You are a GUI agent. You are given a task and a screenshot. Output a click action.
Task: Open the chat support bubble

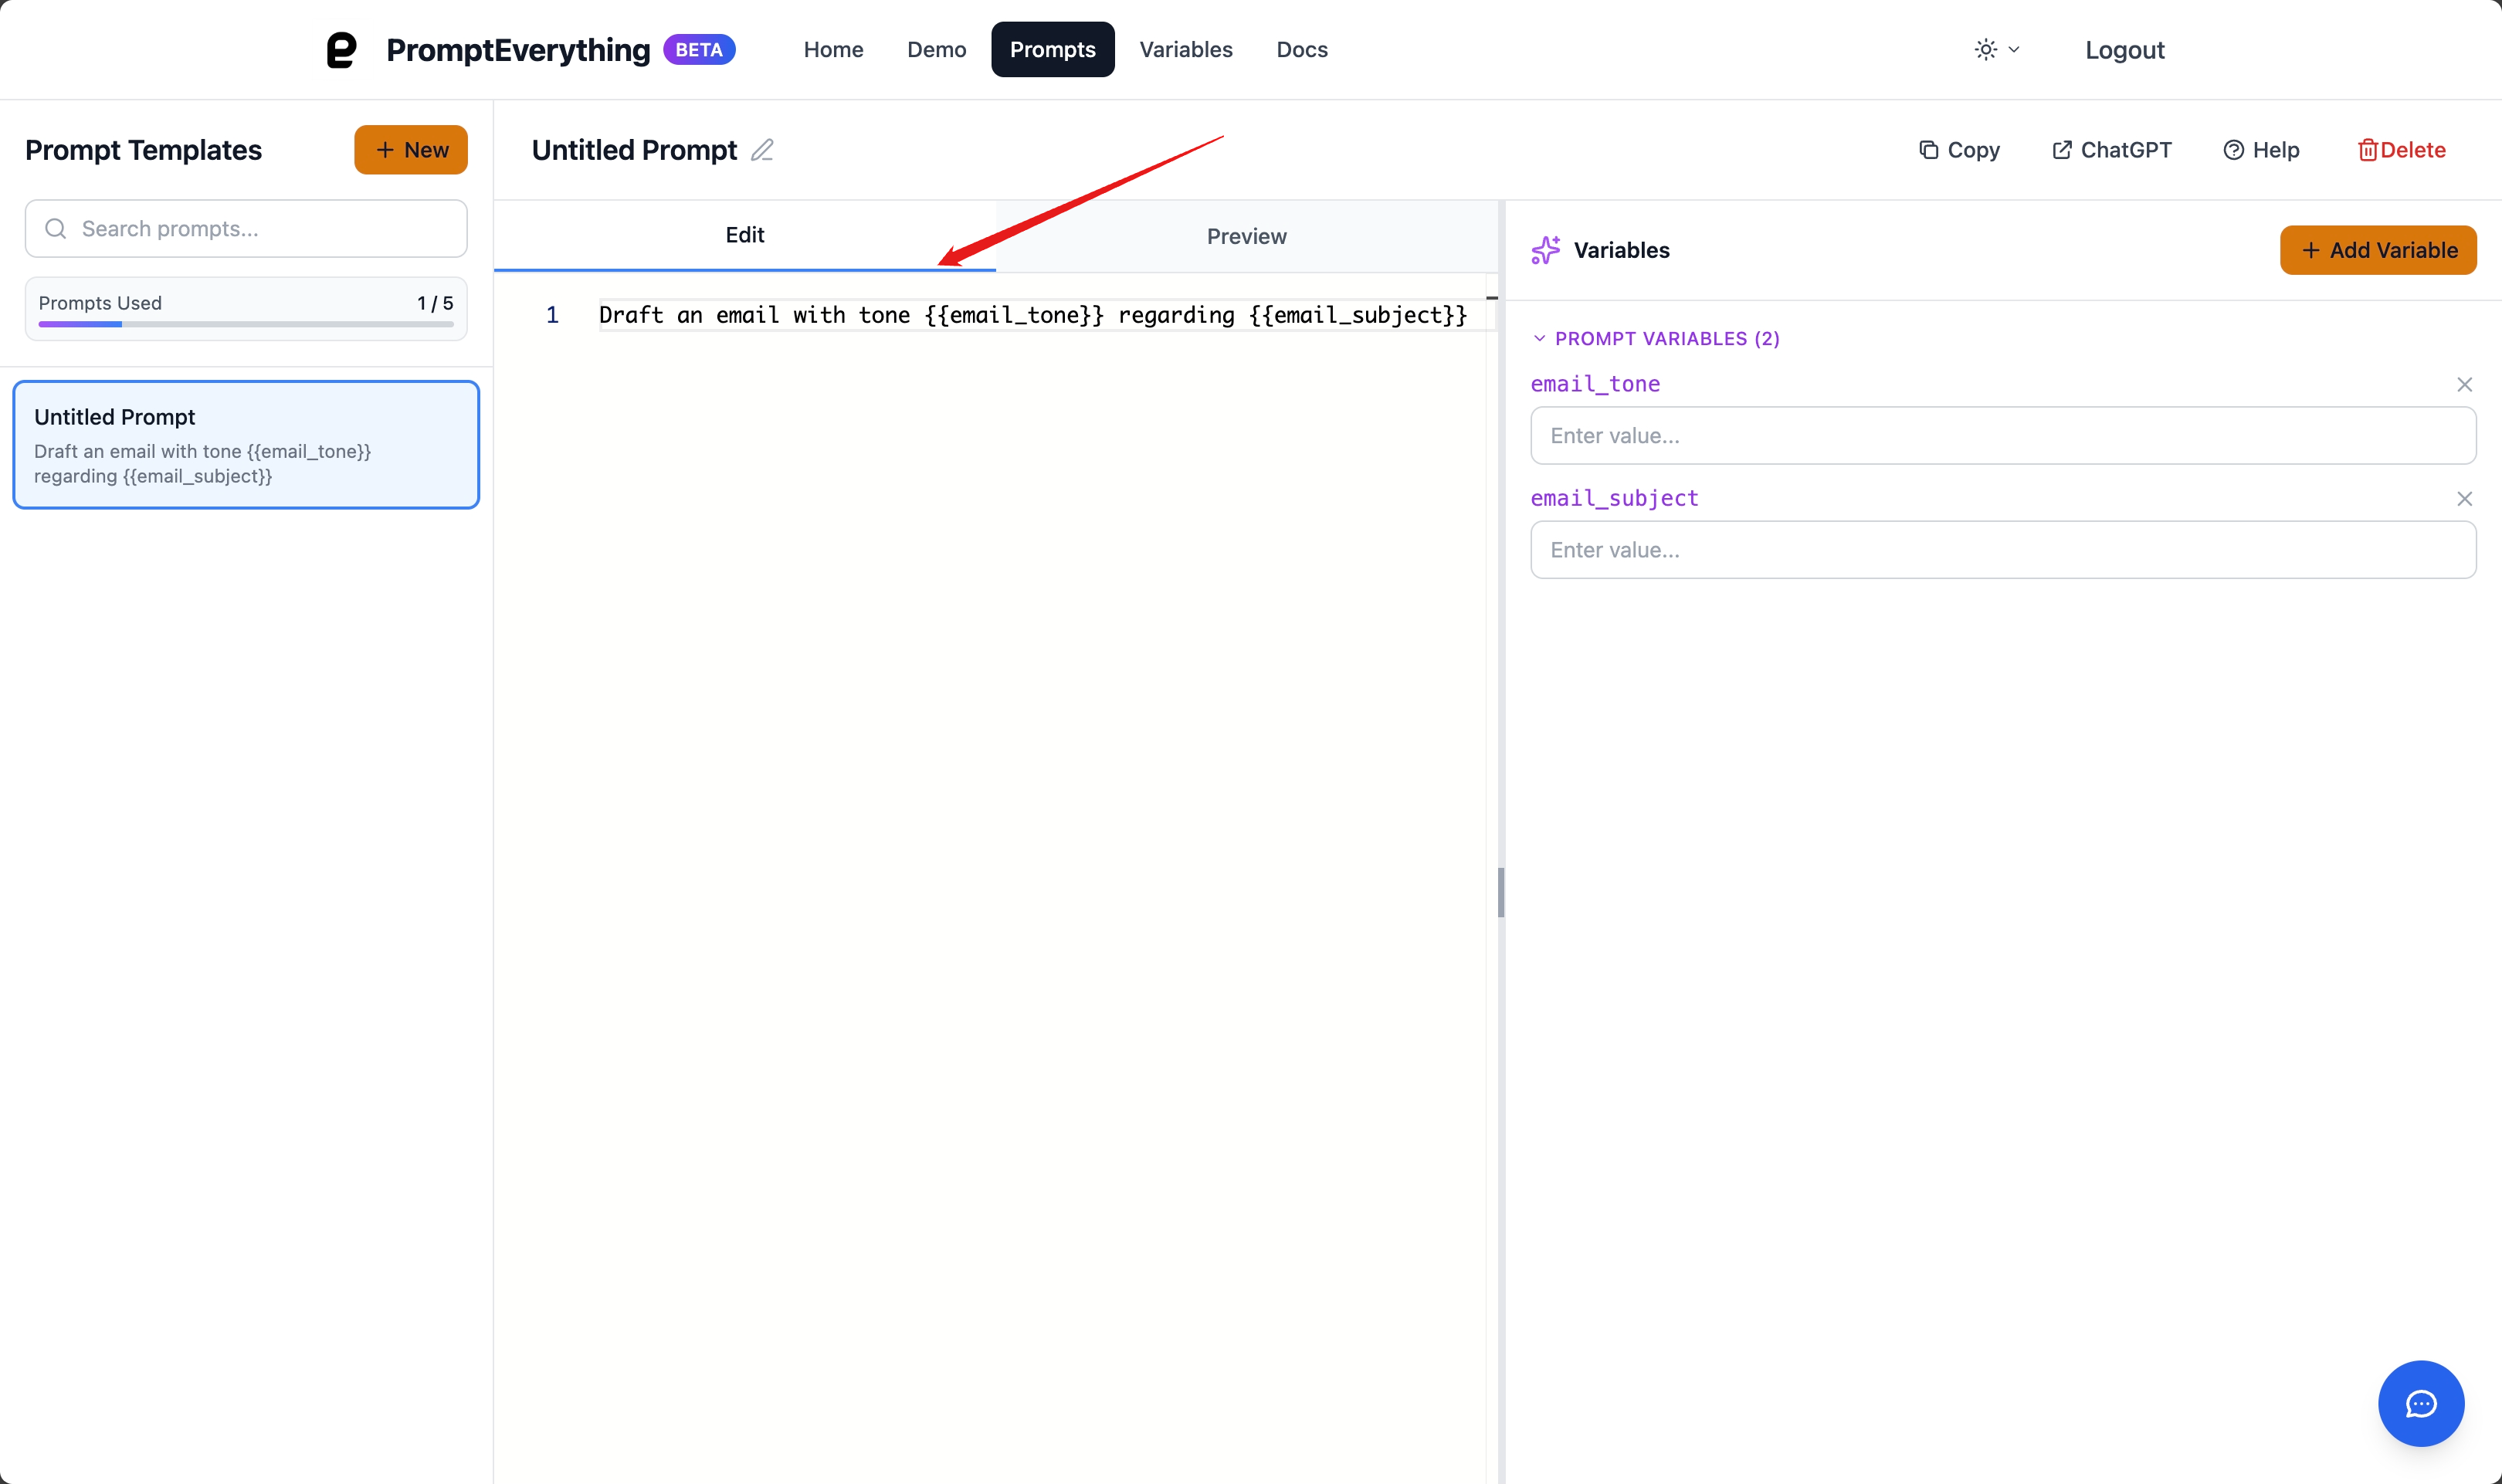click(2420, 1403)
